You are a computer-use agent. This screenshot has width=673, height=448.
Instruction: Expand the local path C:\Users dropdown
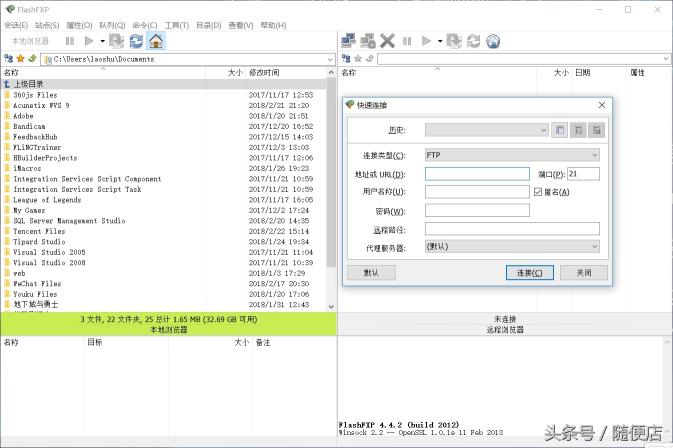click(x=330, y=59)
